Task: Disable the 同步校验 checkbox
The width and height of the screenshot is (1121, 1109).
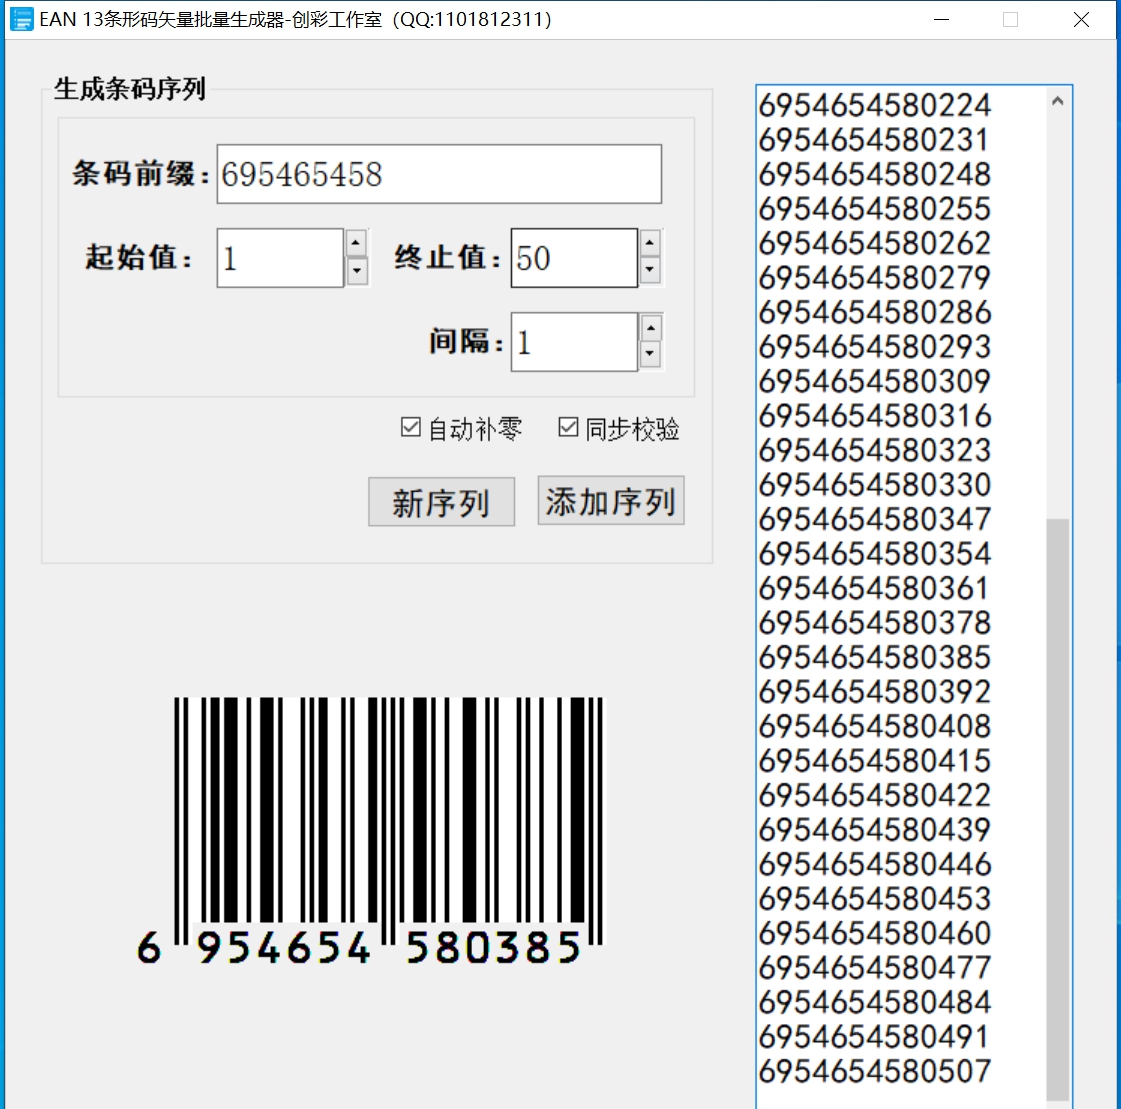Action: pos(567,427)
